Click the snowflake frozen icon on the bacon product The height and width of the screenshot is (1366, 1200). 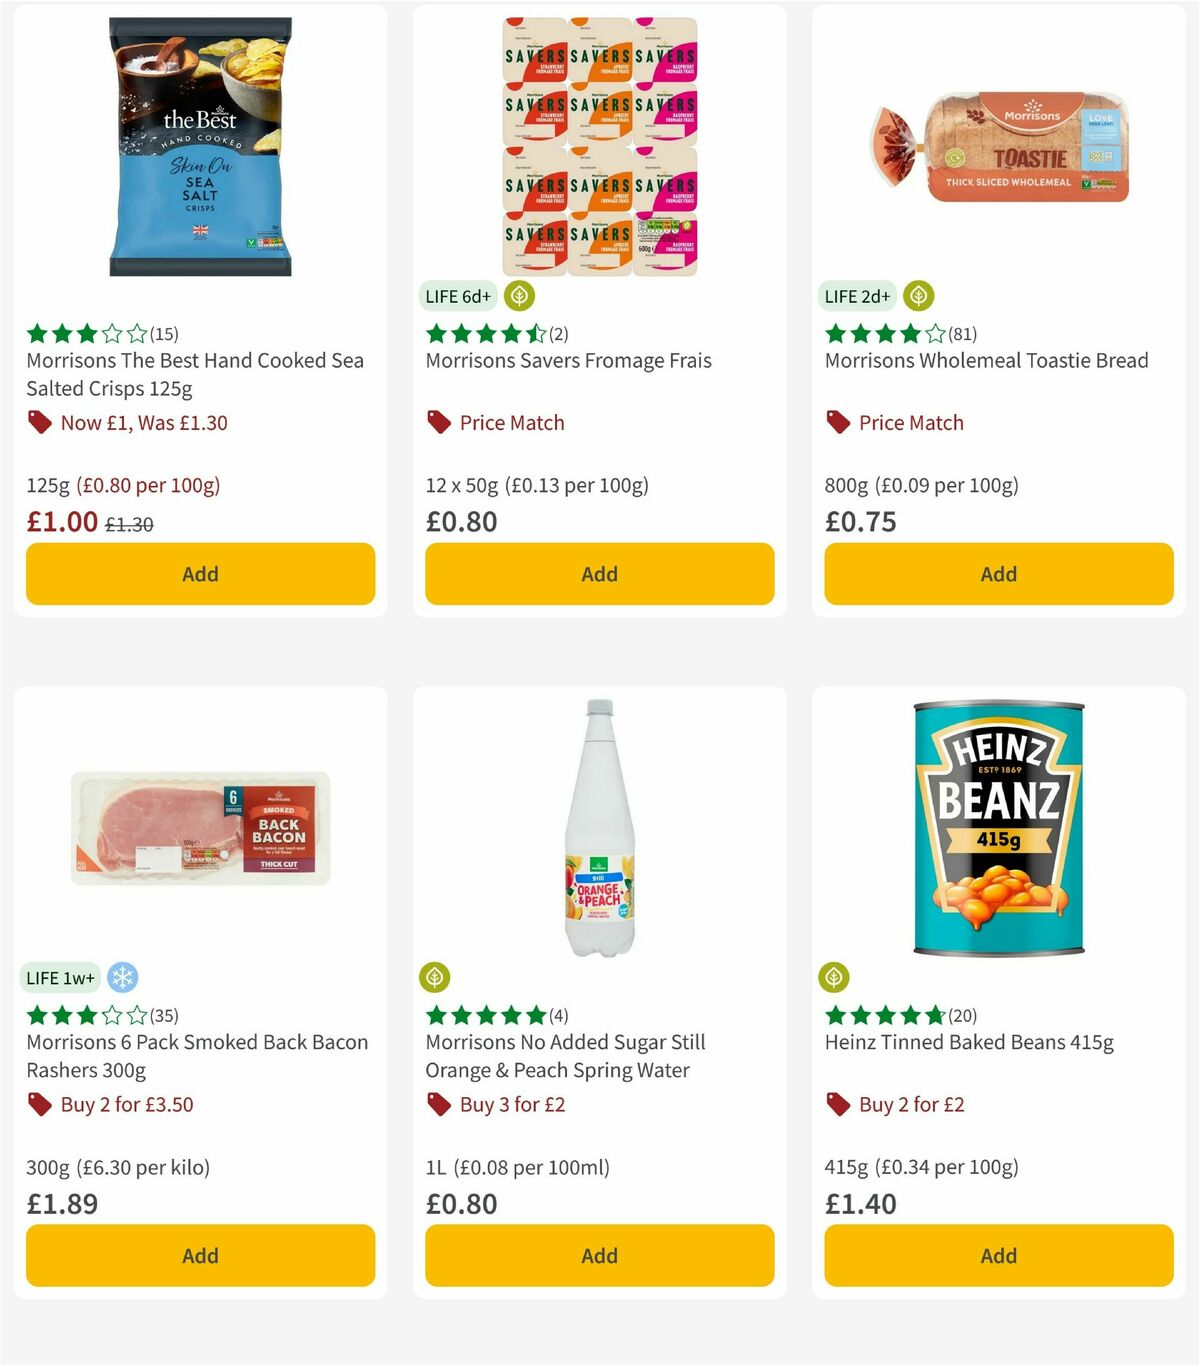tap(122, 977)
